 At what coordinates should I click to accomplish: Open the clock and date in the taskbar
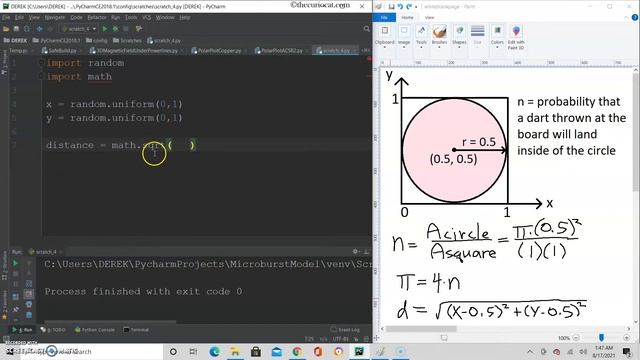[604, 351]
